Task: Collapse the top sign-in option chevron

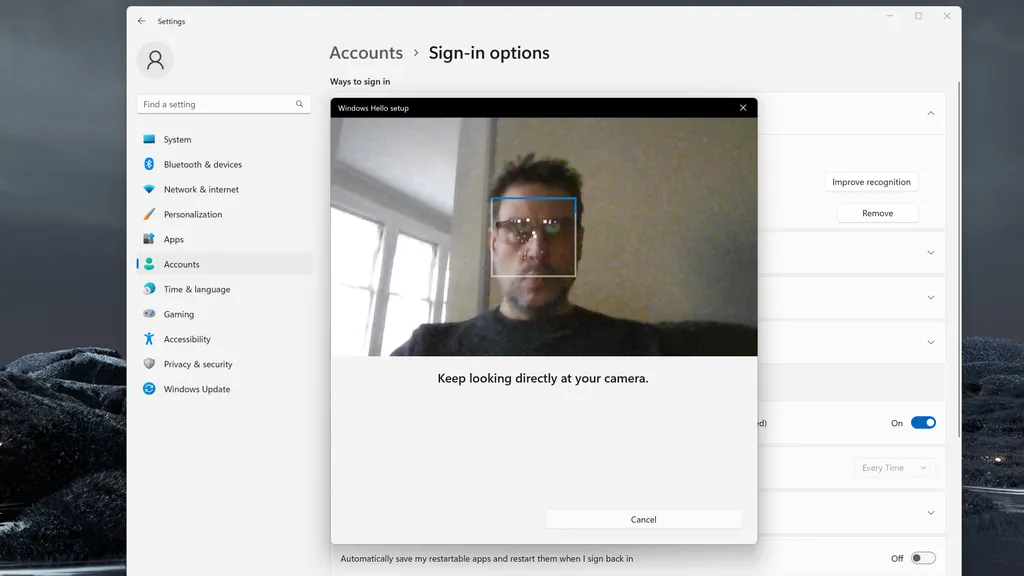Action: pyautogui.click(x=931, y=114)
